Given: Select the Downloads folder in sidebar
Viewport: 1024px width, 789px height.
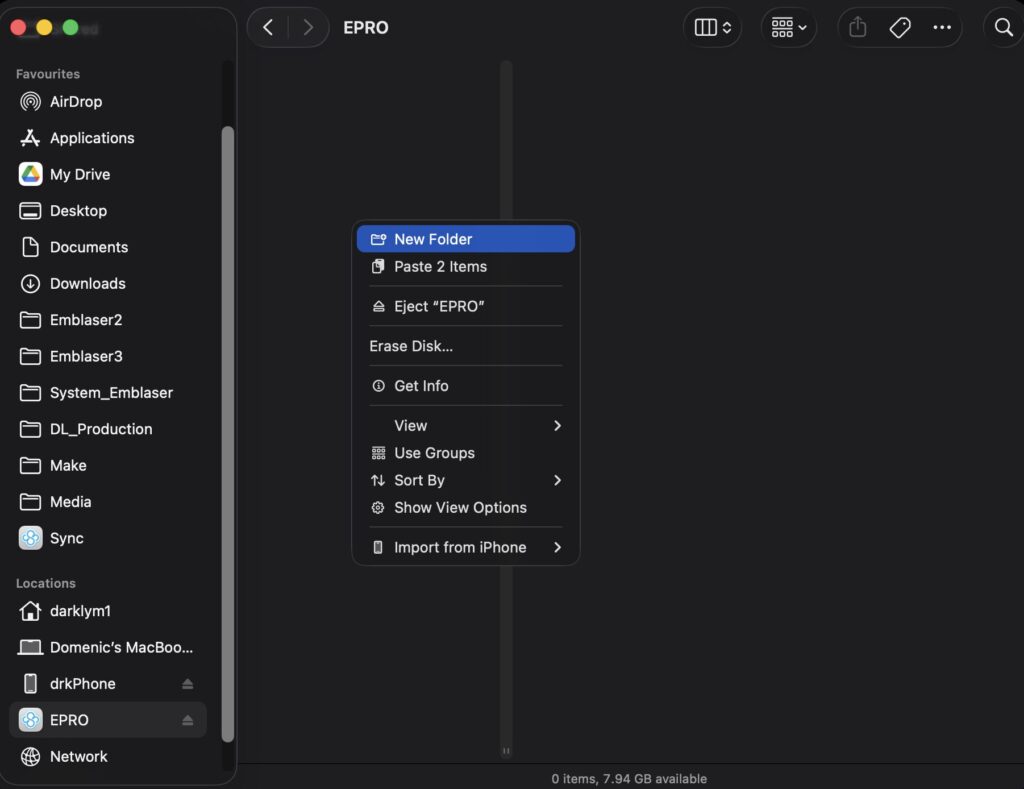Looking at the screenshot, I should (x=87, y=284).
